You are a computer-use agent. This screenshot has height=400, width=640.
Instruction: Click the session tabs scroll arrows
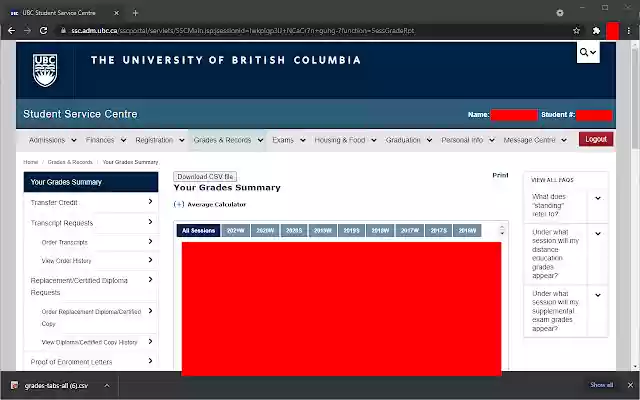(x=502, y=230)
